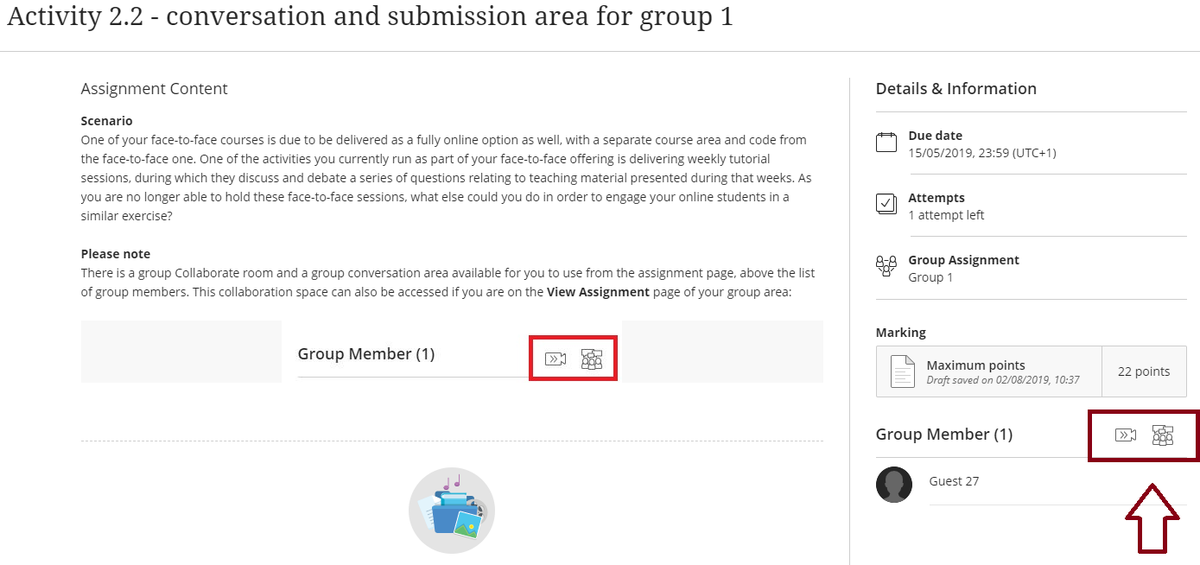Viewport: 1200px width, 565px height.
Task: Click Collaborate camera icon inside Assignment Content image
Action: [x=555, y=358]
